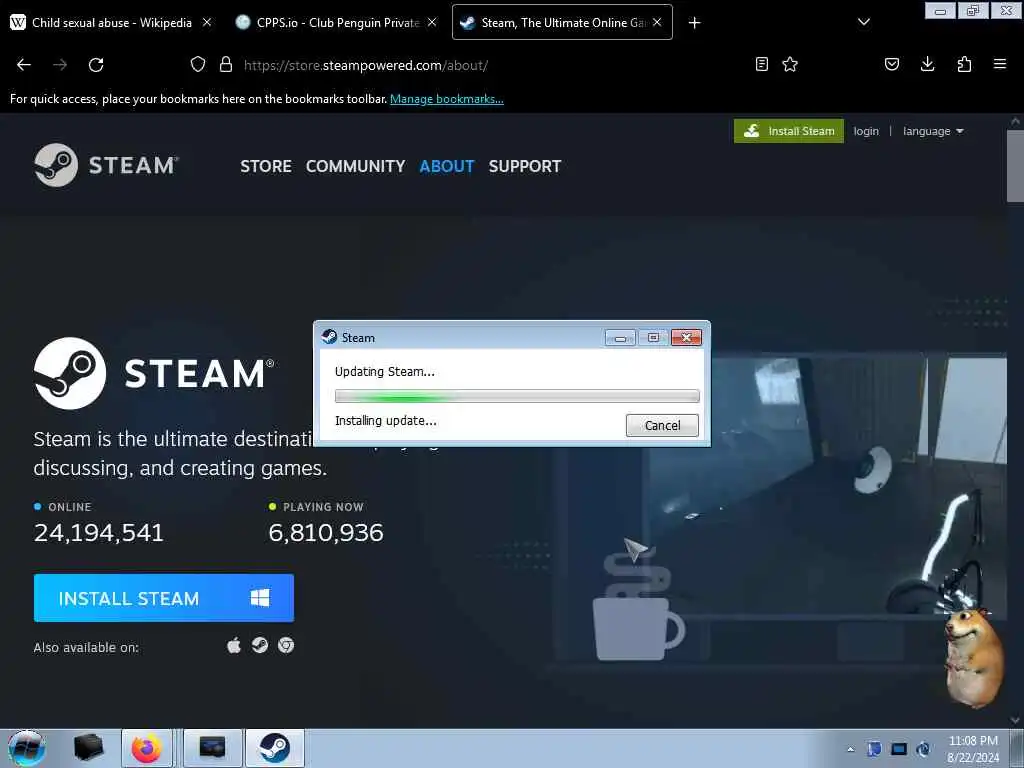
Task: Open the tracking protection shield icon
Action: click(198, 65)
